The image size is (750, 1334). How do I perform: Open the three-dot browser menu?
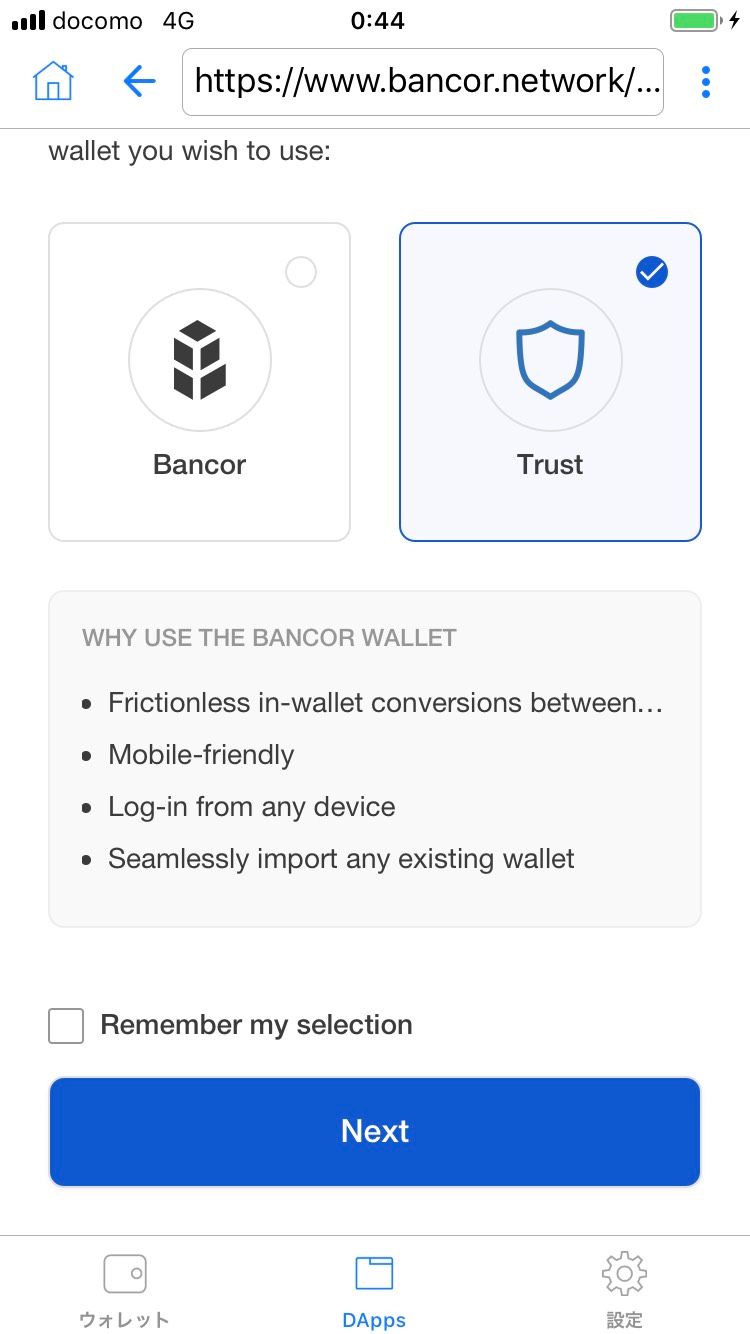click(706, 81)
